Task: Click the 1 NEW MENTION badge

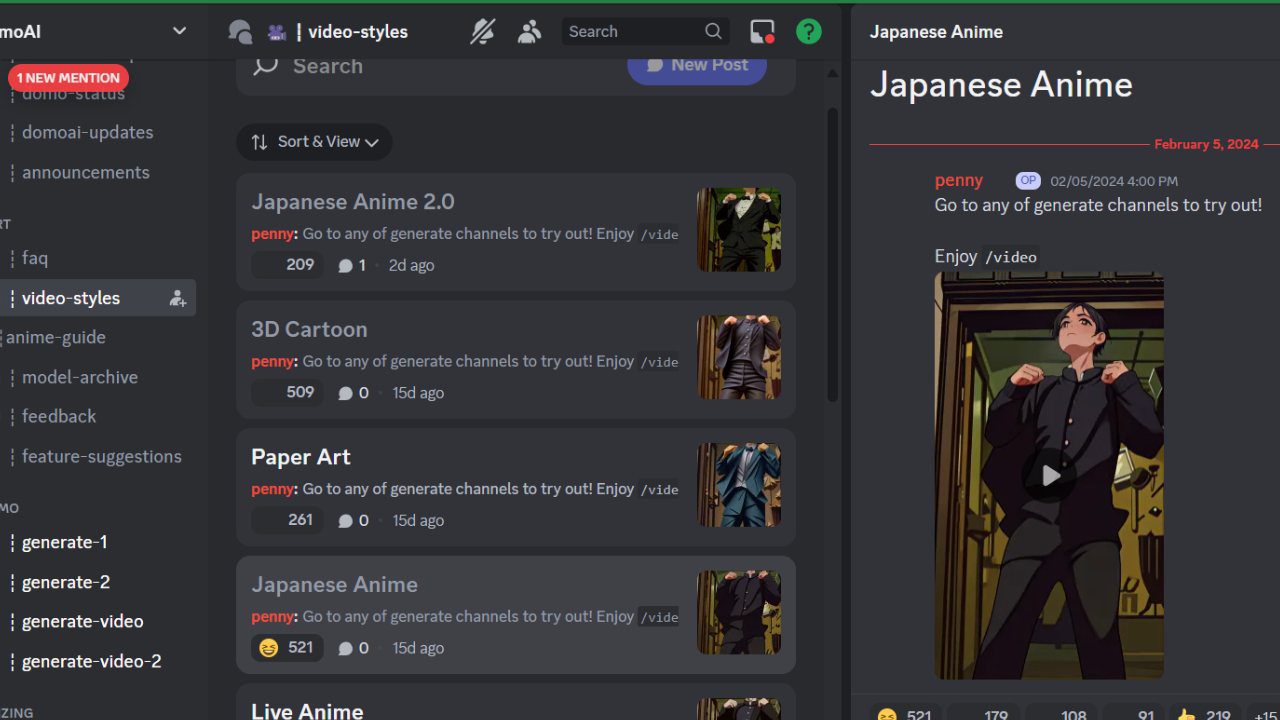Action: click(68, 78)
